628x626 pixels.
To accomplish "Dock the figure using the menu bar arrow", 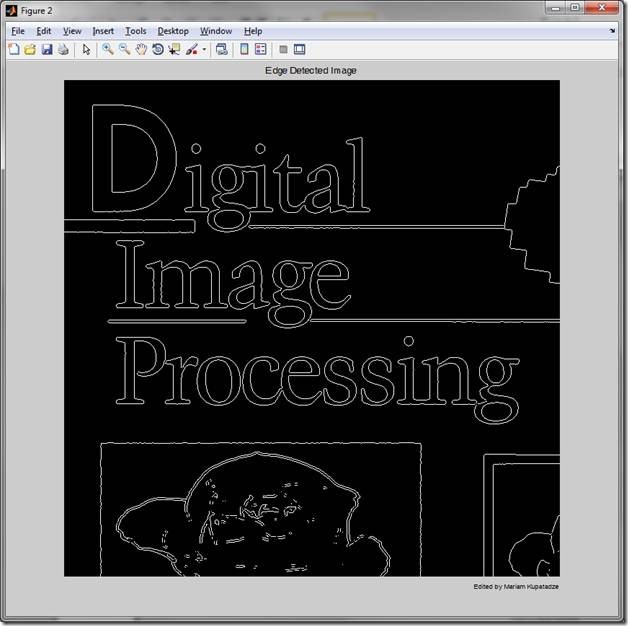I will [612, 30].
